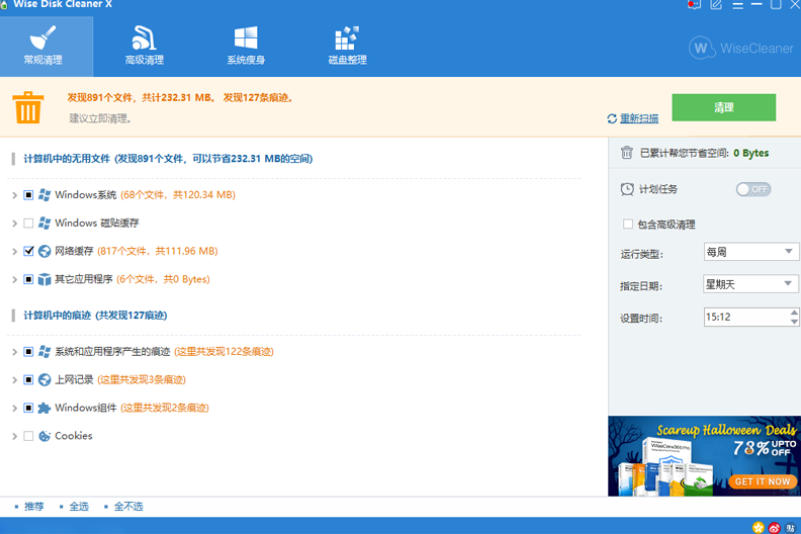Image resolution: width=801 pixels, height=534 pixels.
Task: Open the 指定日期 星期天 dropdown
Action: (750, 284)
